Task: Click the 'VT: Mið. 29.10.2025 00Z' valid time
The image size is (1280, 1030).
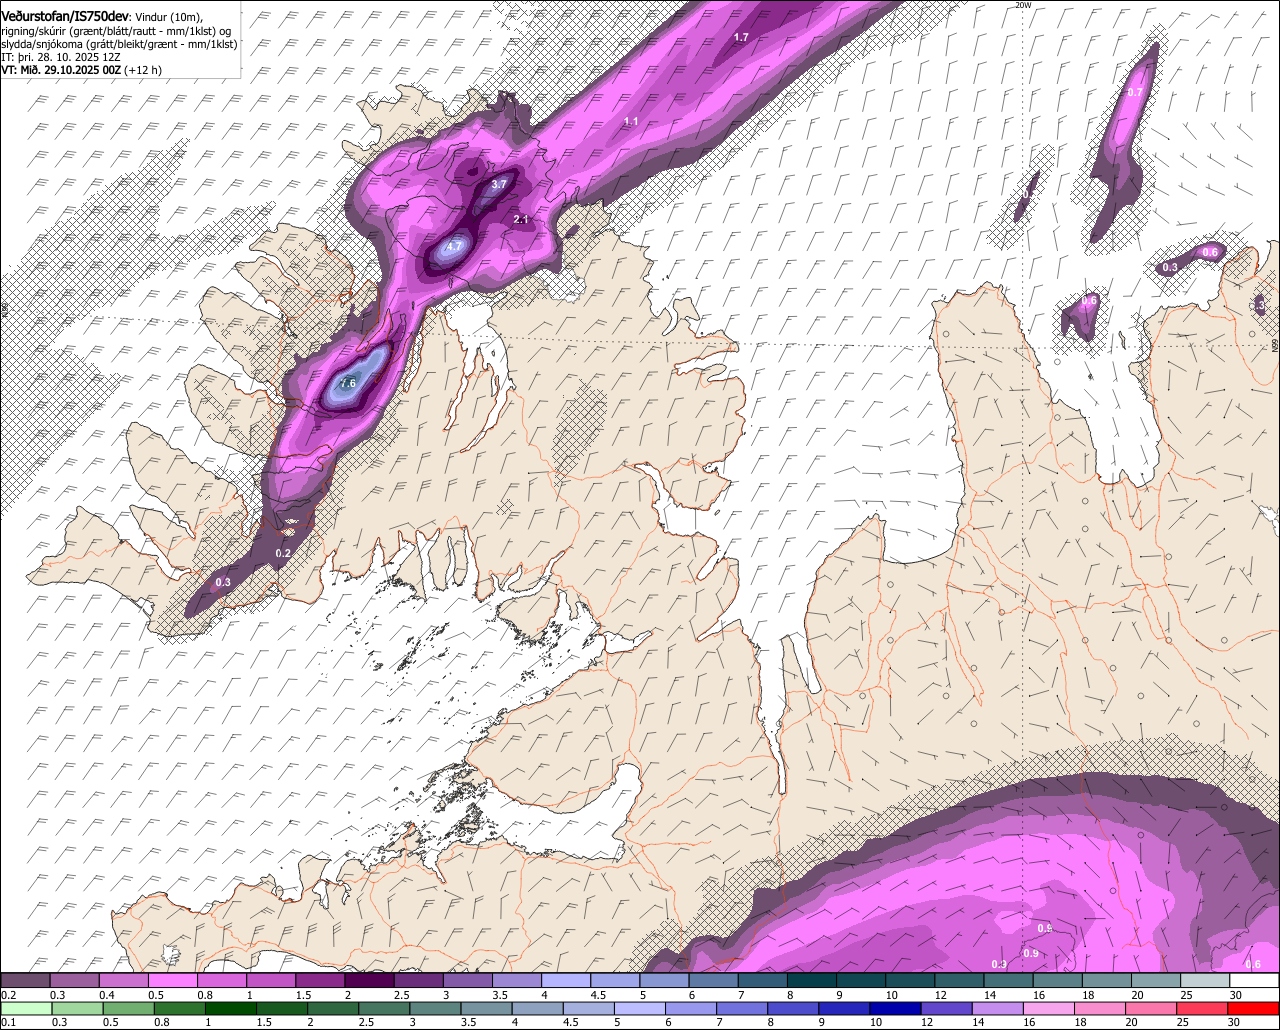Action: 61,70
